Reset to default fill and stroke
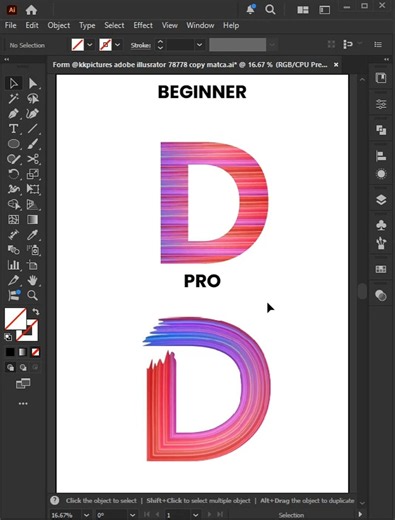This screenshot has height=520, width=395. (8, 337)
